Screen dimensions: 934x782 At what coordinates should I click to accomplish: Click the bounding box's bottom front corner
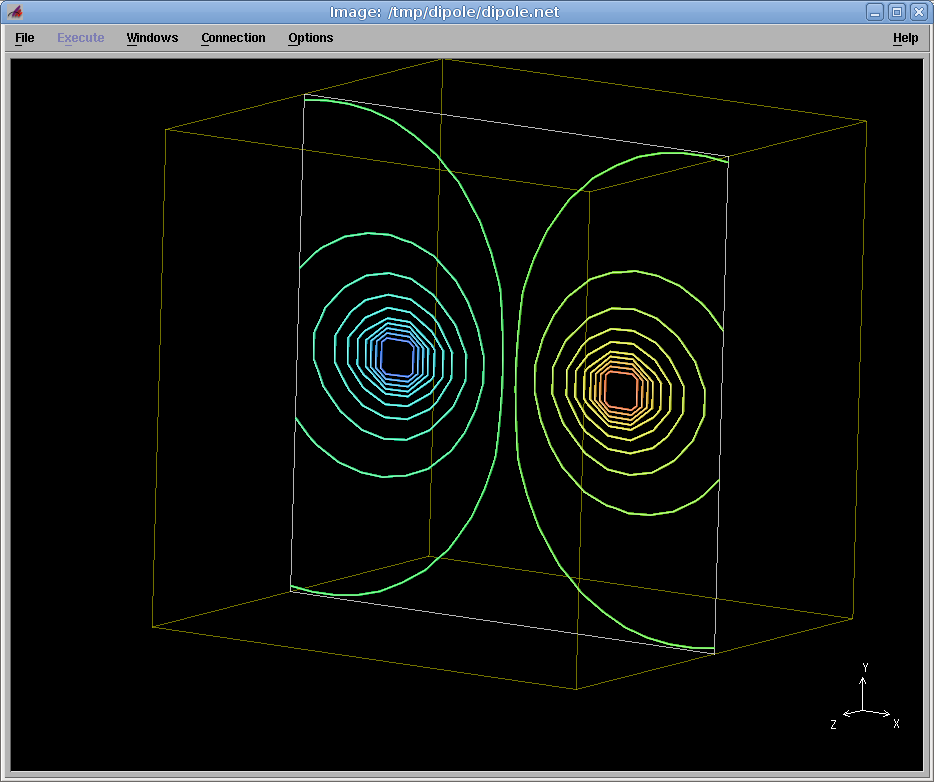coord(576,689)
